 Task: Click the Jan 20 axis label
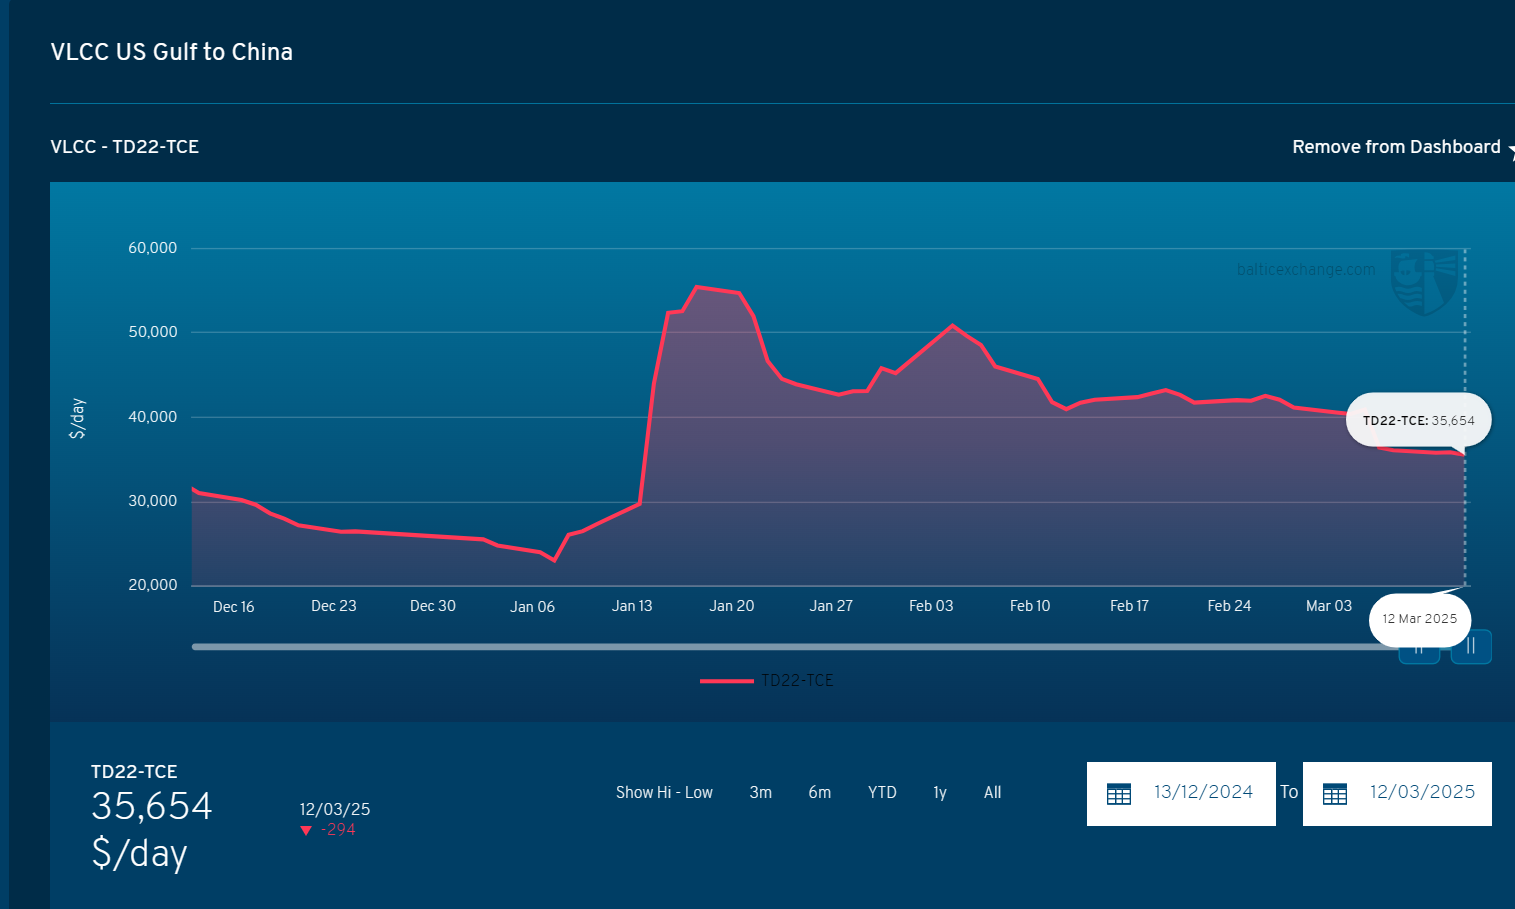pyautogui.click(x=732, y=606)
